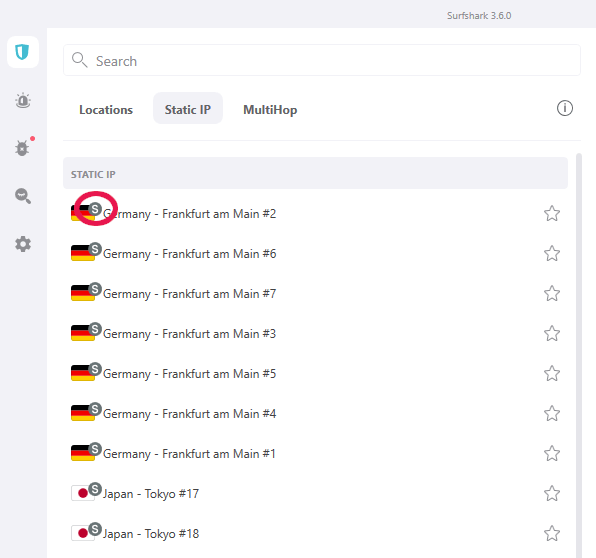
Task: Open the VPN shield sidebar icon
Action: coord(22,52)
